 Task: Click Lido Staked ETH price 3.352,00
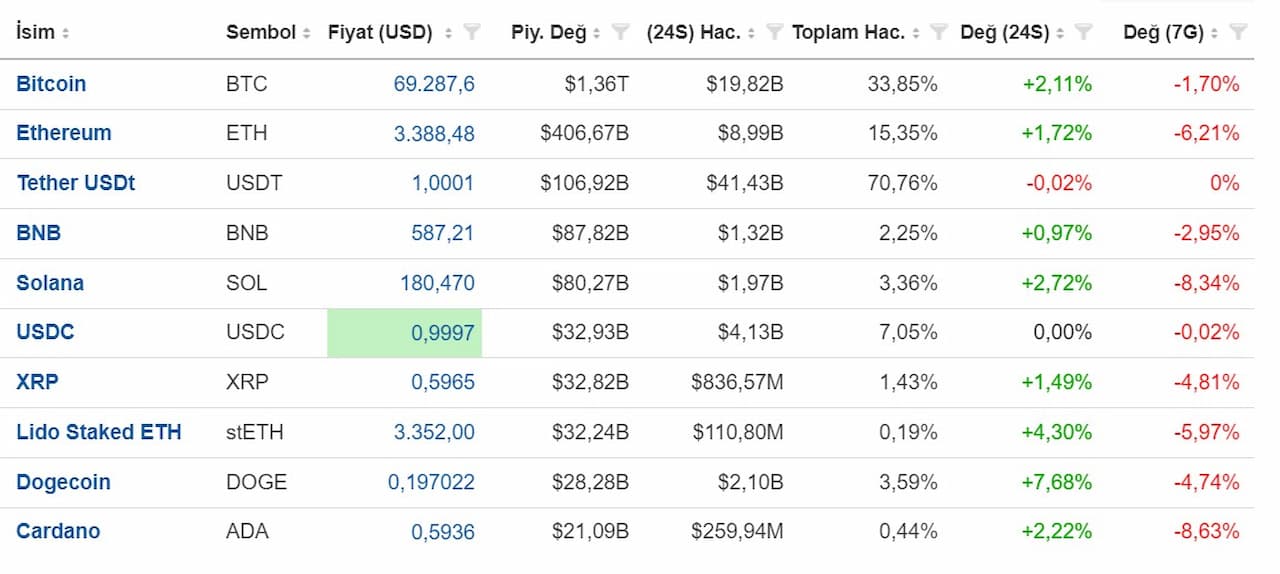(434, 432)
